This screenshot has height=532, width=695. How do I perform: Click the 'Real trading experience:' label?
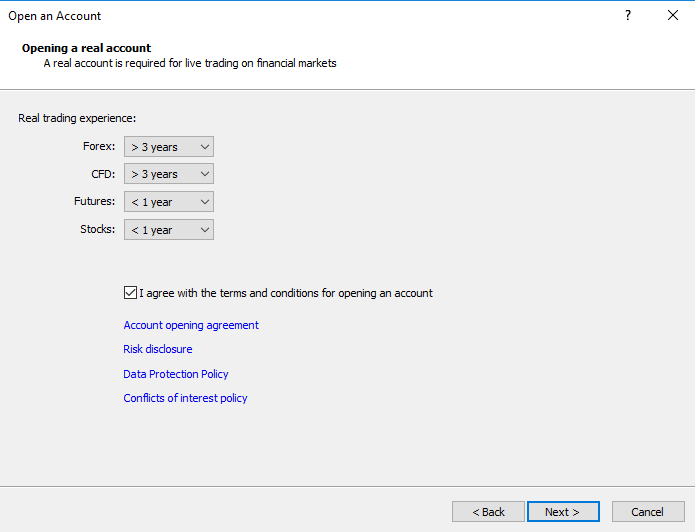coord(77,118)
